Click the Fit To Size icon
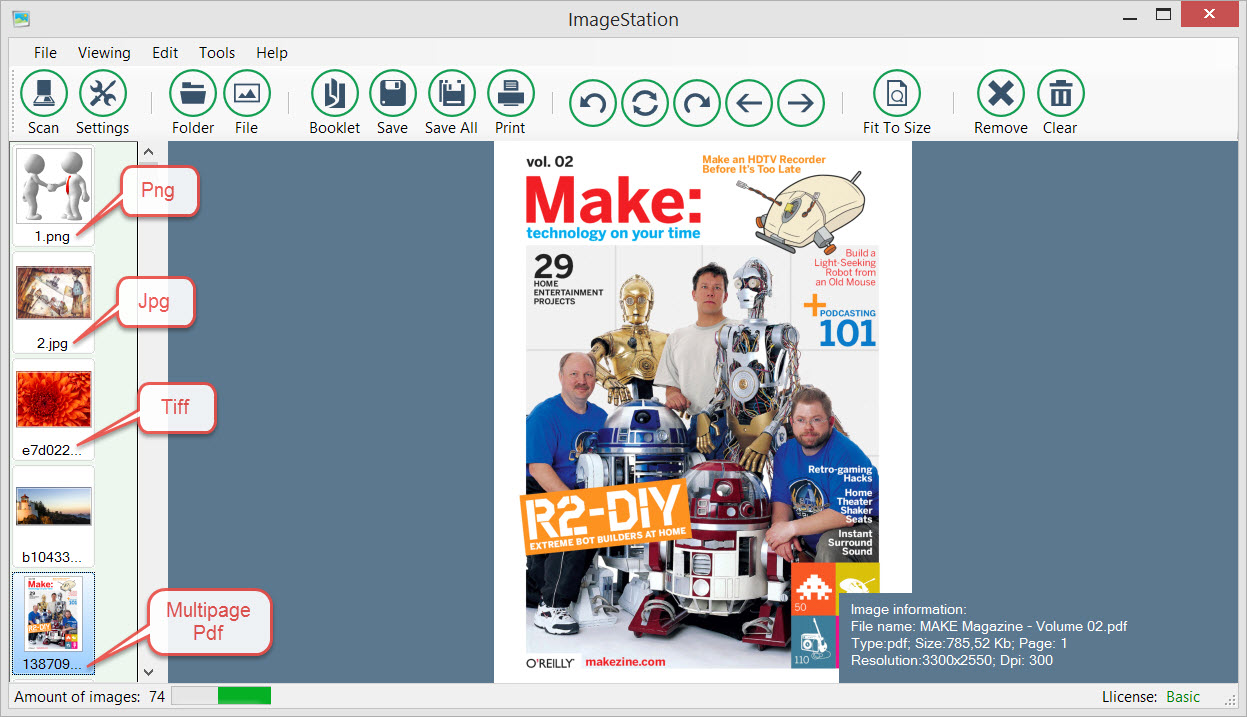The width and height of the screenshot is (1247, 717). [897, 95]
